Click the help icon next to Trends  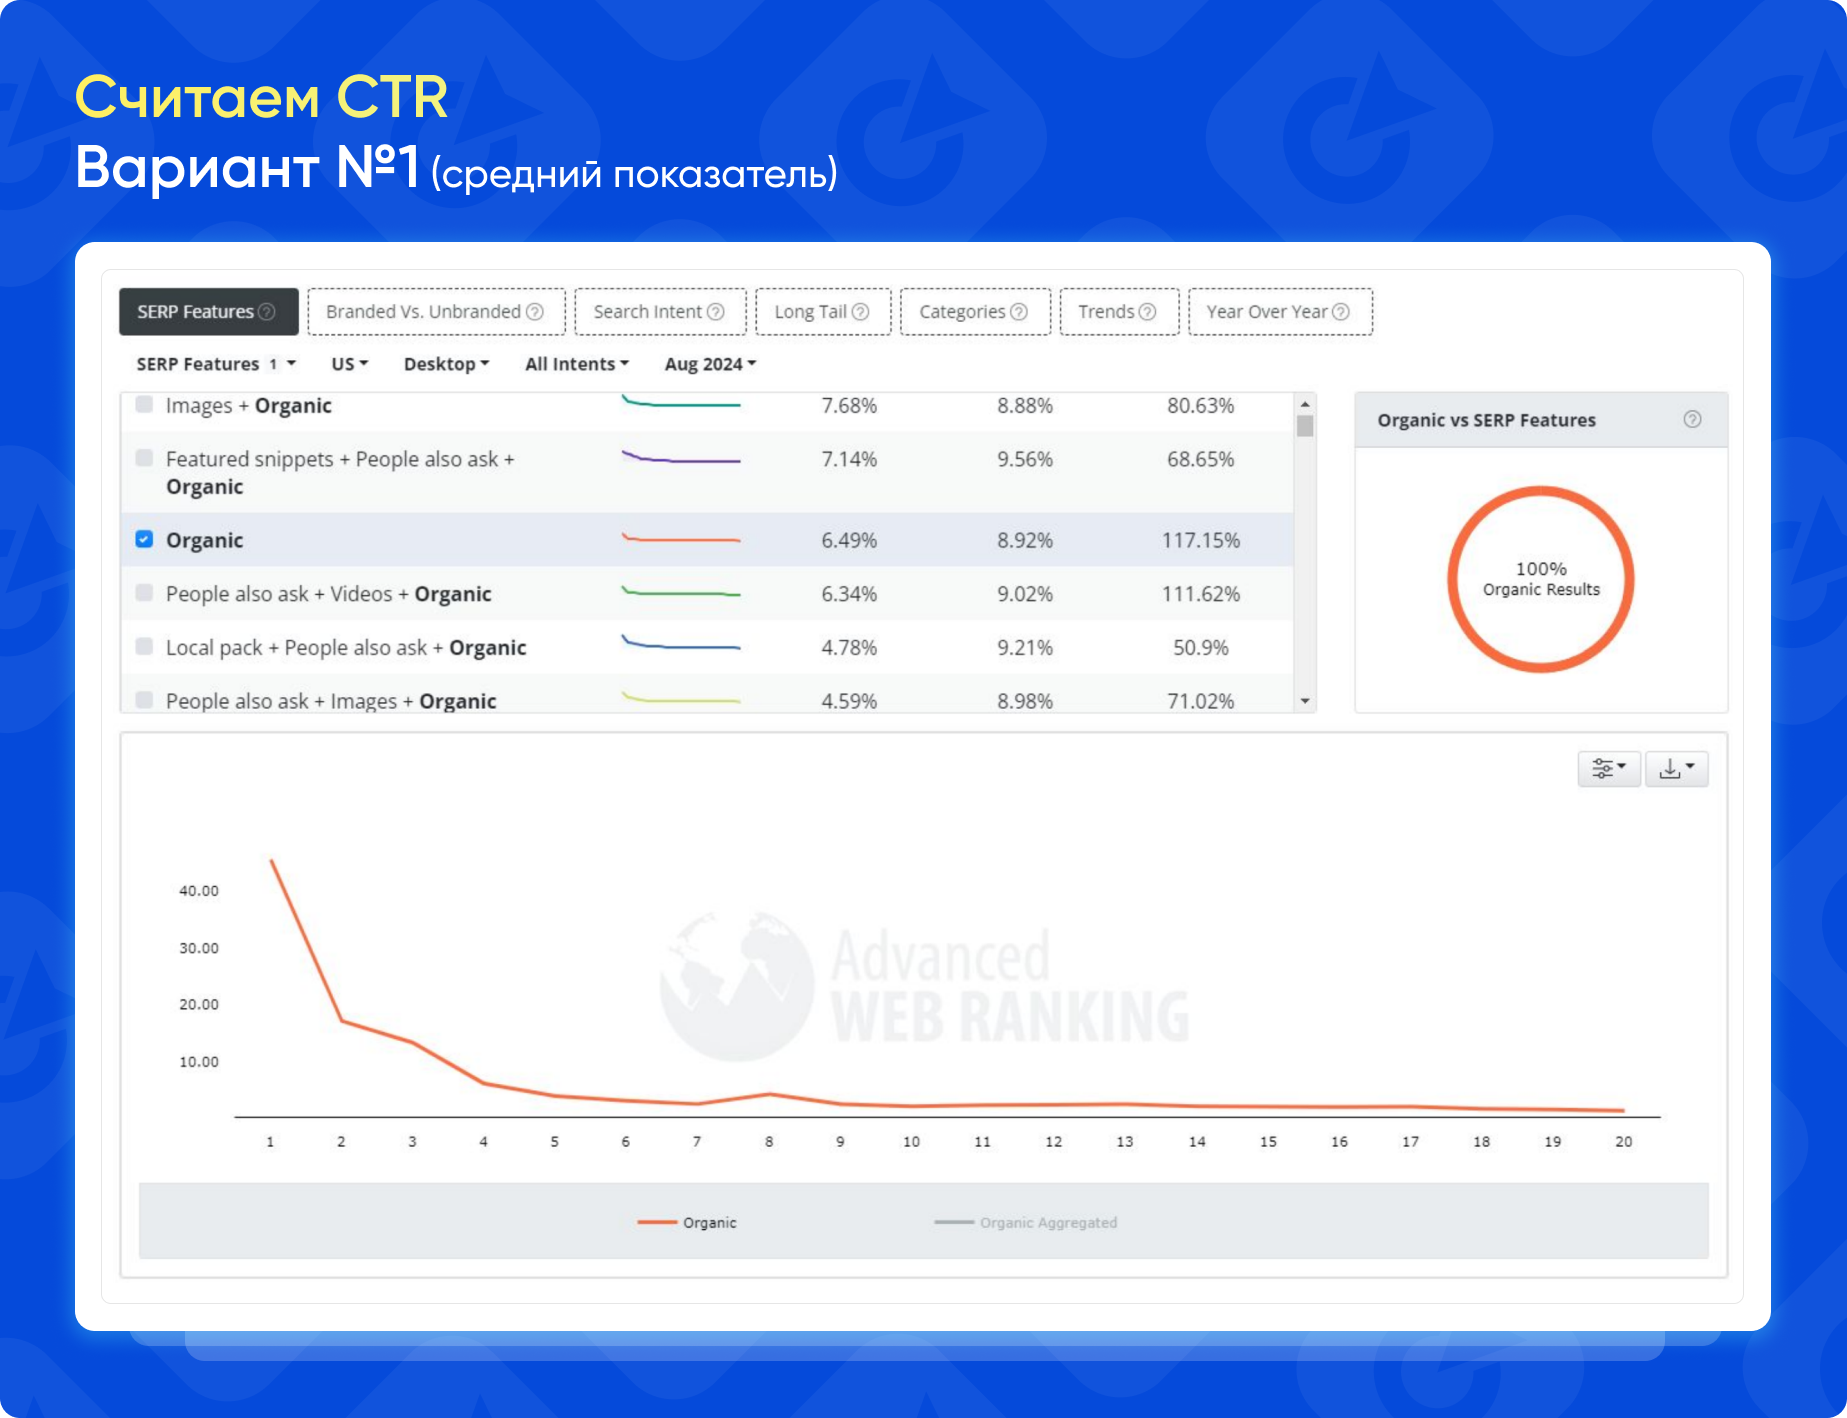pyautogui.click(x=1147, y=311)
